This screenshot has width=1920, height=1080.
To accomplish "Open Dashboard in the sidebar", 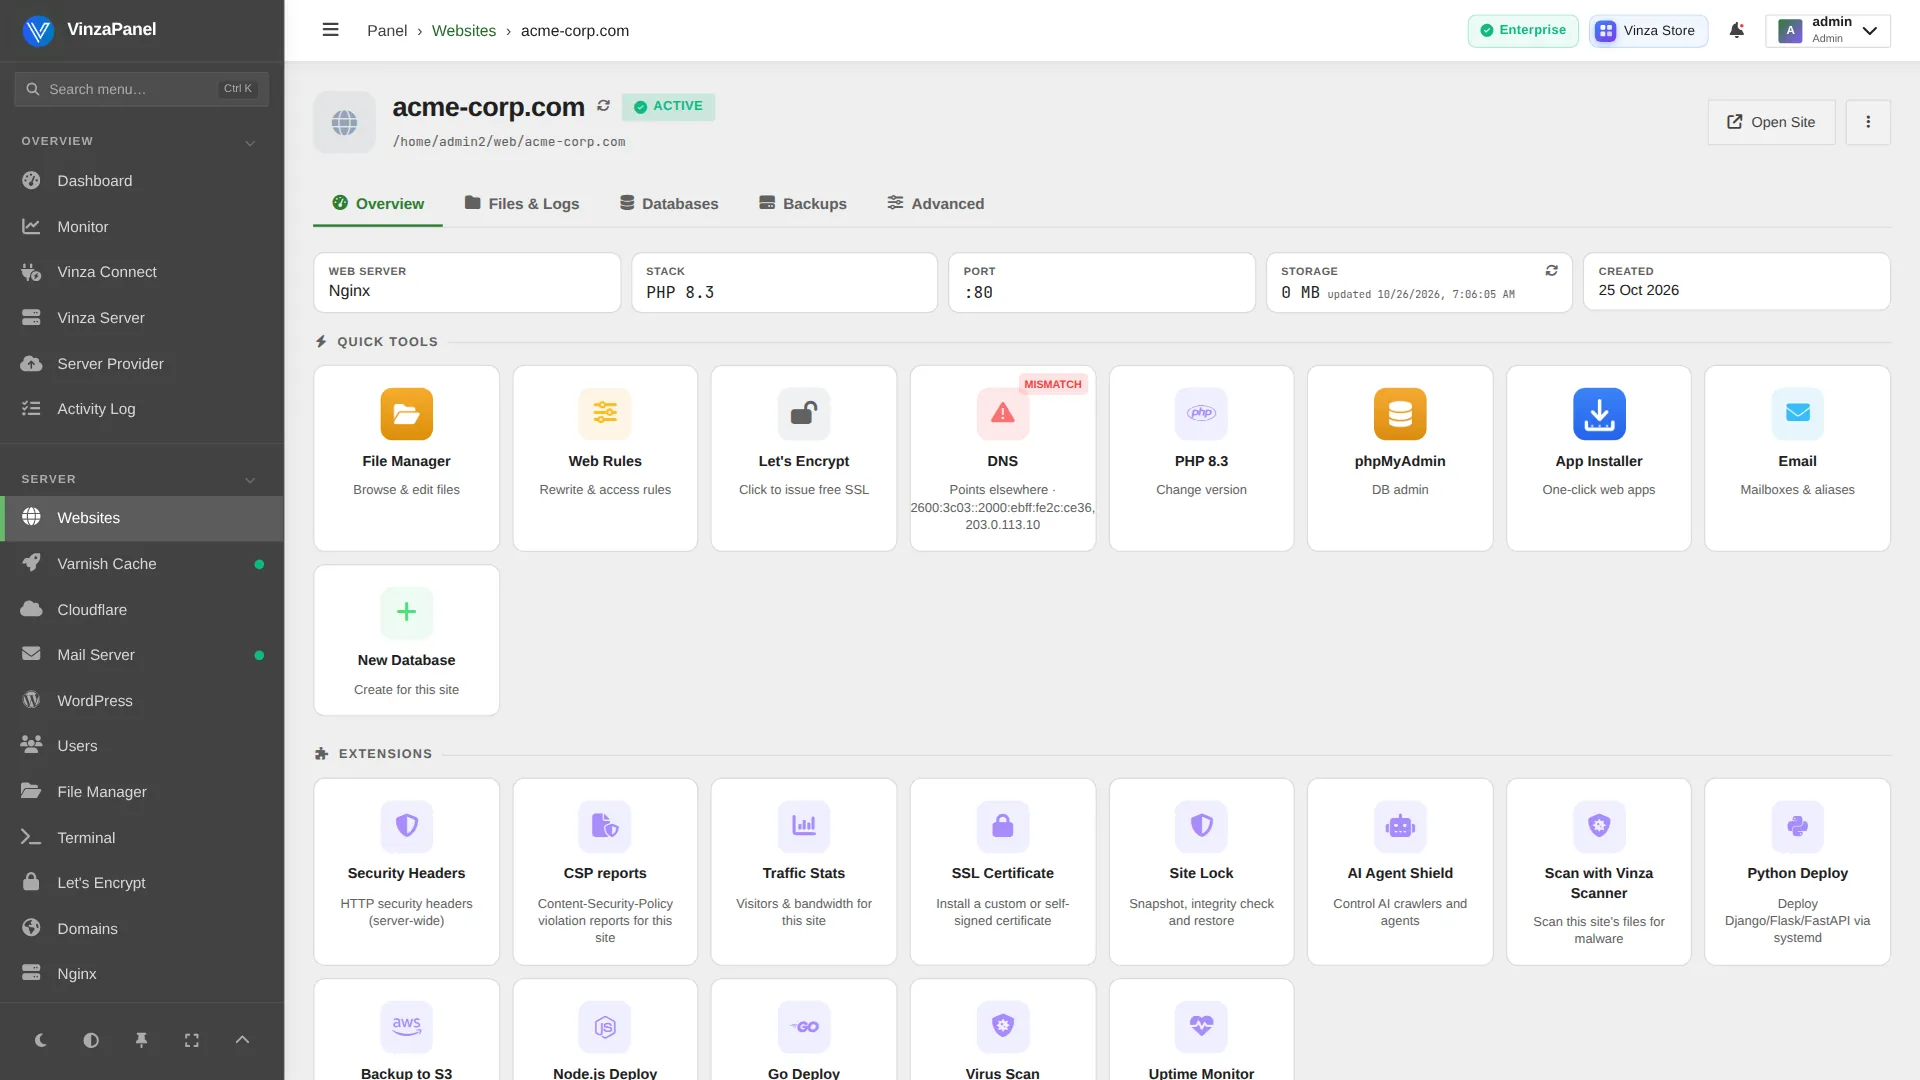I will tap(142, 181).
